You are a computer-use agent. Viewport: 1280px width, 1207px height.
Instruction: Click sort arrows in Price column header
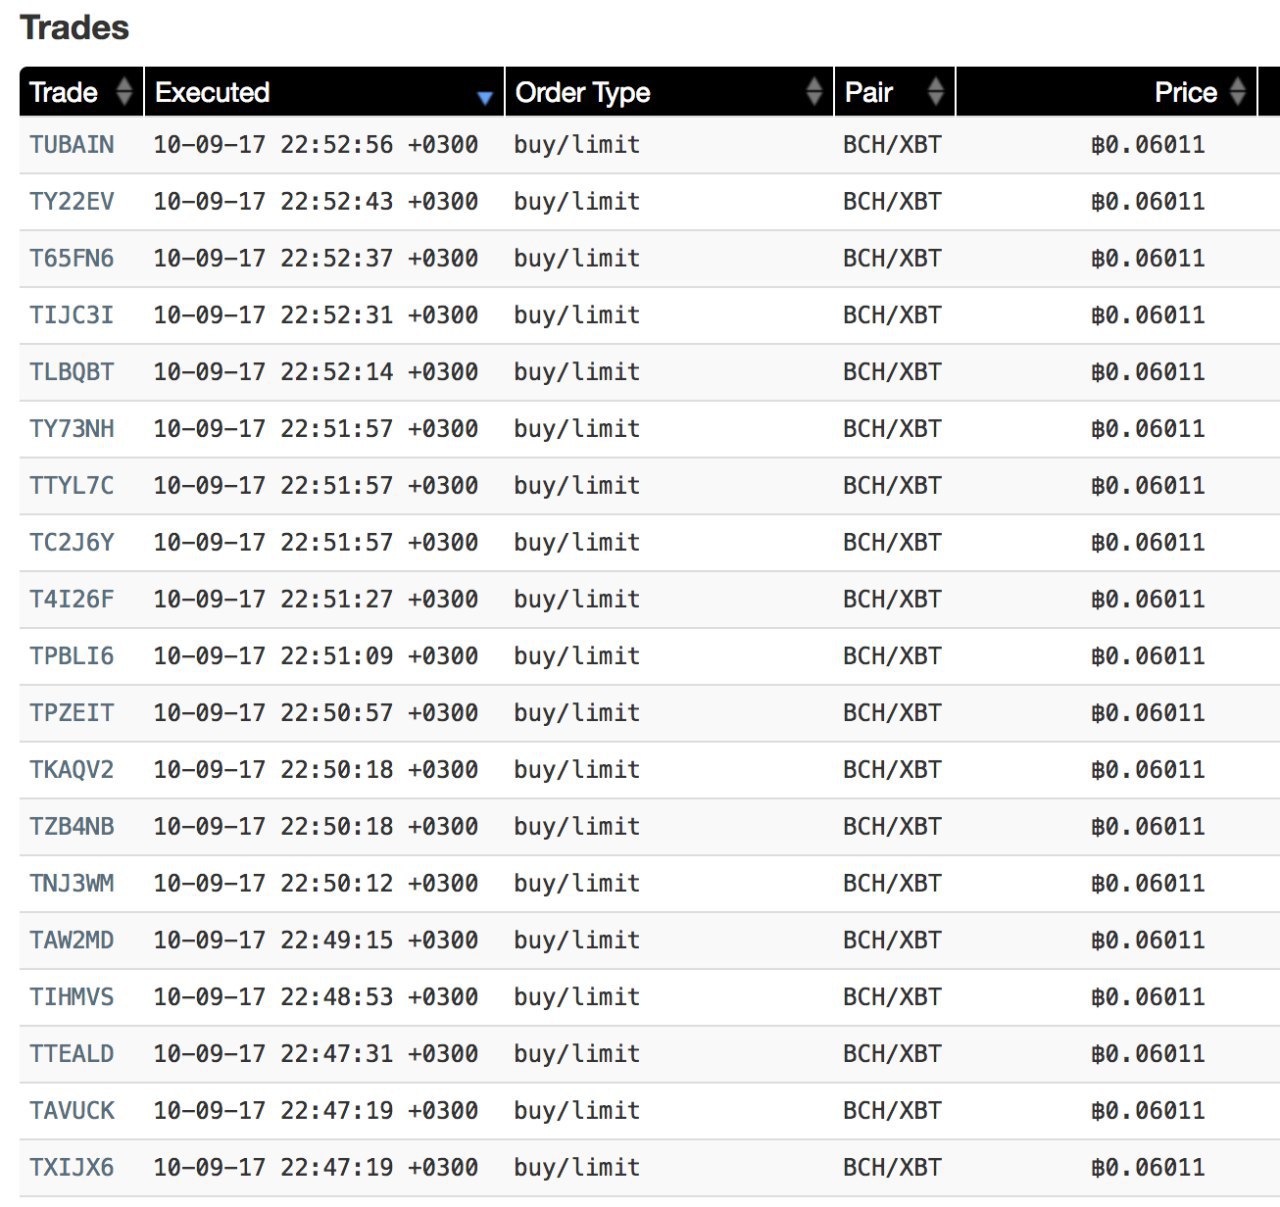pyautogui.click(x=1237, y=92)
